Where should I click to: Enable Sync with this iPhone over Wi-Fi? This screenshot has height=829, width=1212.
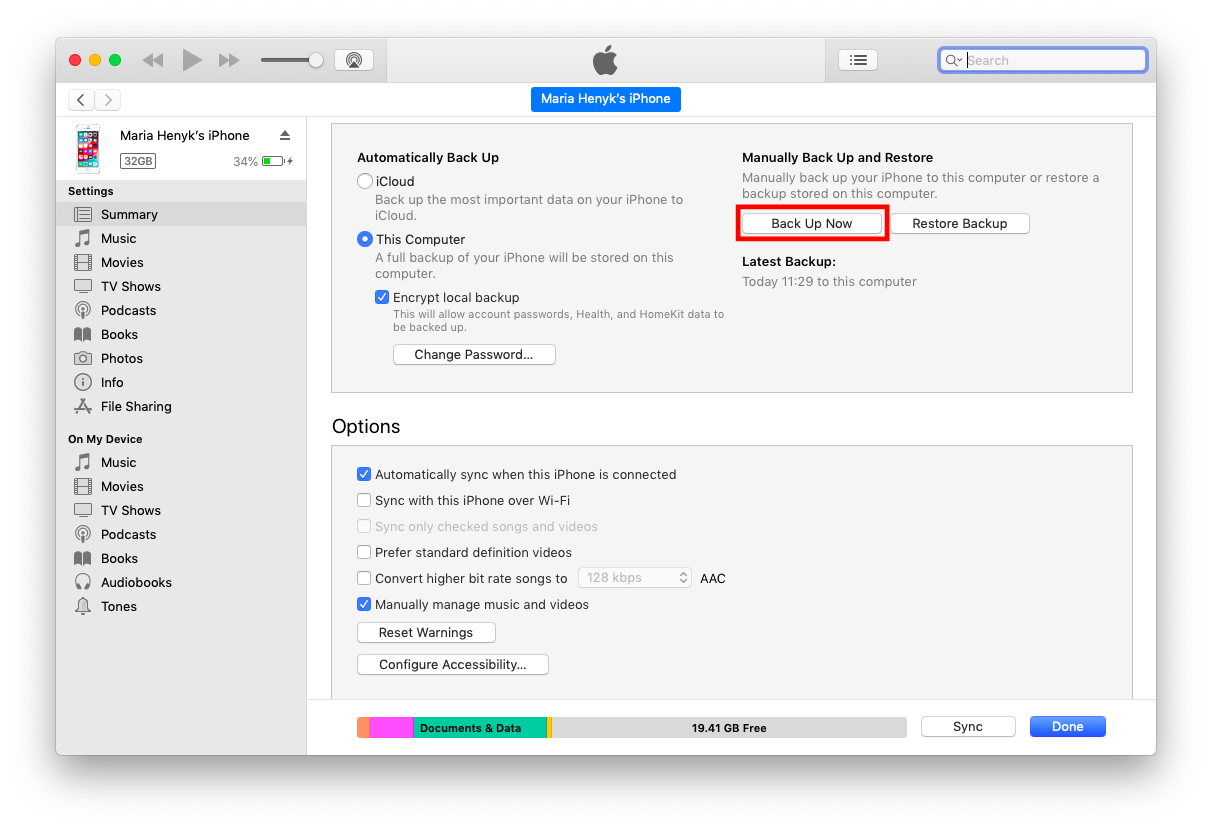click(364, 500)
